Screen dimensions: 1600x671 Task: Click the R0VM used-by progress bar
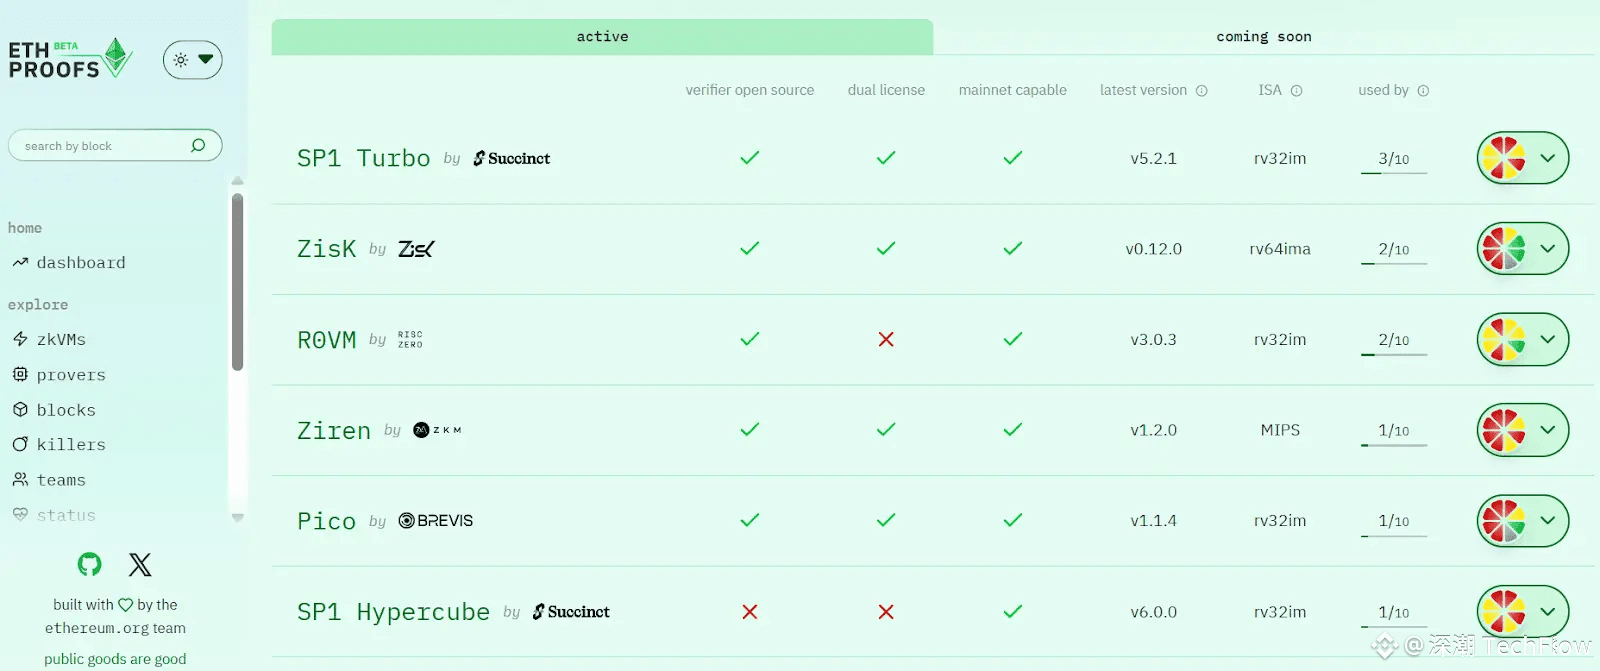point(1393,354)
